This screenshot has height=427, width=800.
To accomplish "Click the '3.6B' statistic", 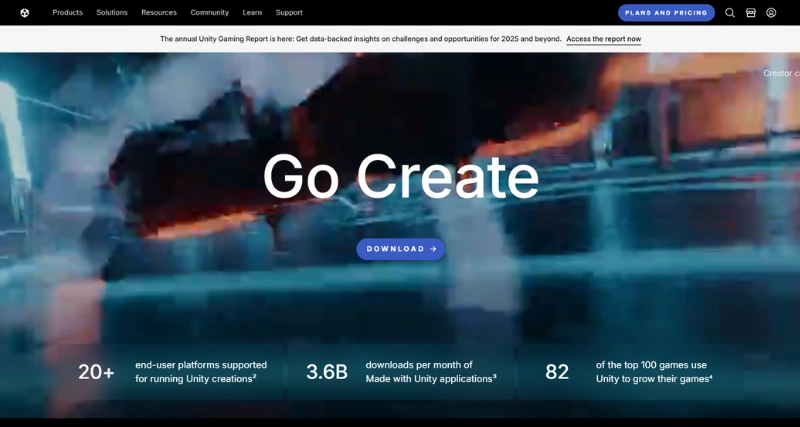I will pyautogui.click(x=327, y=372).
